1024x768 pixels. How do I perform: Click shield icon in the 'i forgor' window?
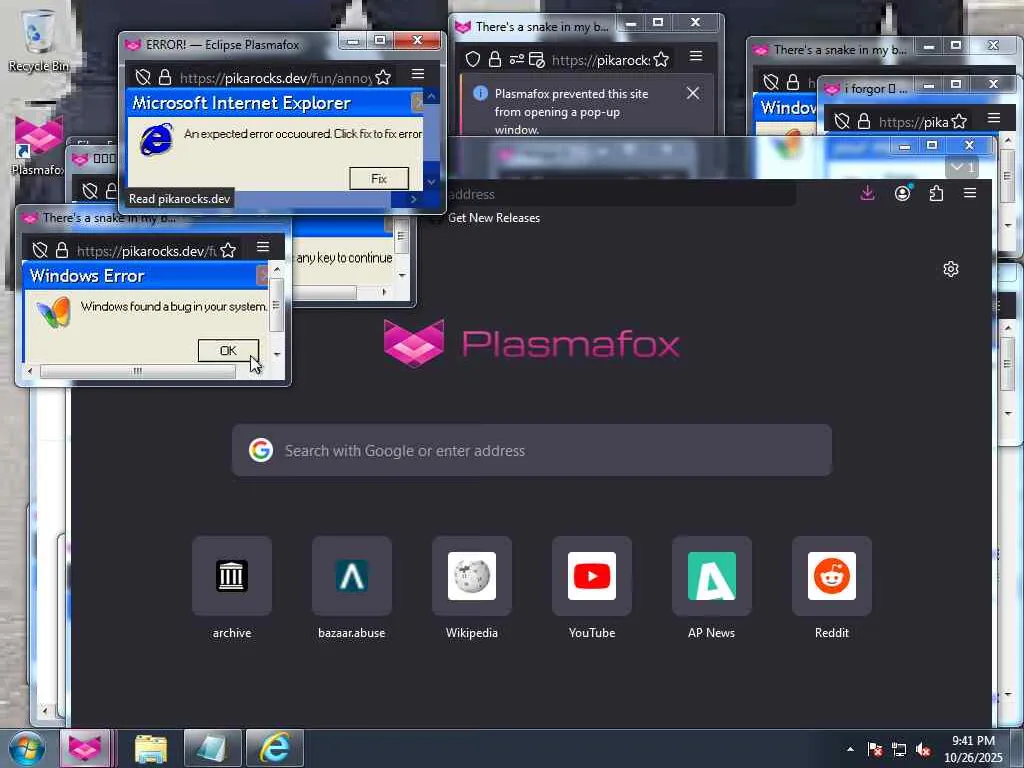click(x=842, y=121)
